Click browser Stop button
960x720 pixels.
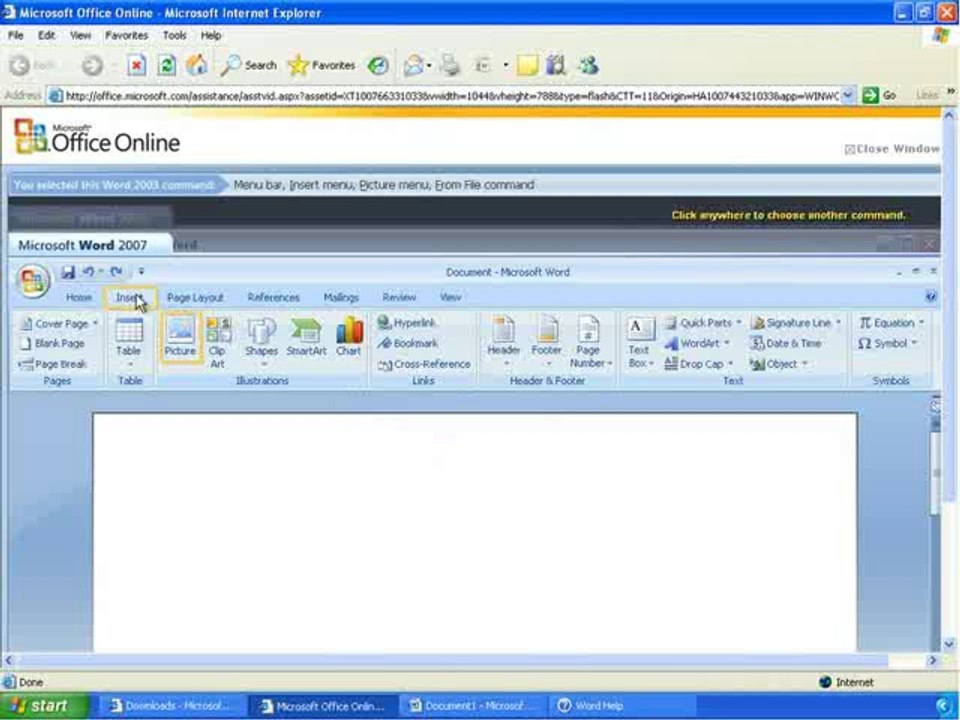pos(137,65)
